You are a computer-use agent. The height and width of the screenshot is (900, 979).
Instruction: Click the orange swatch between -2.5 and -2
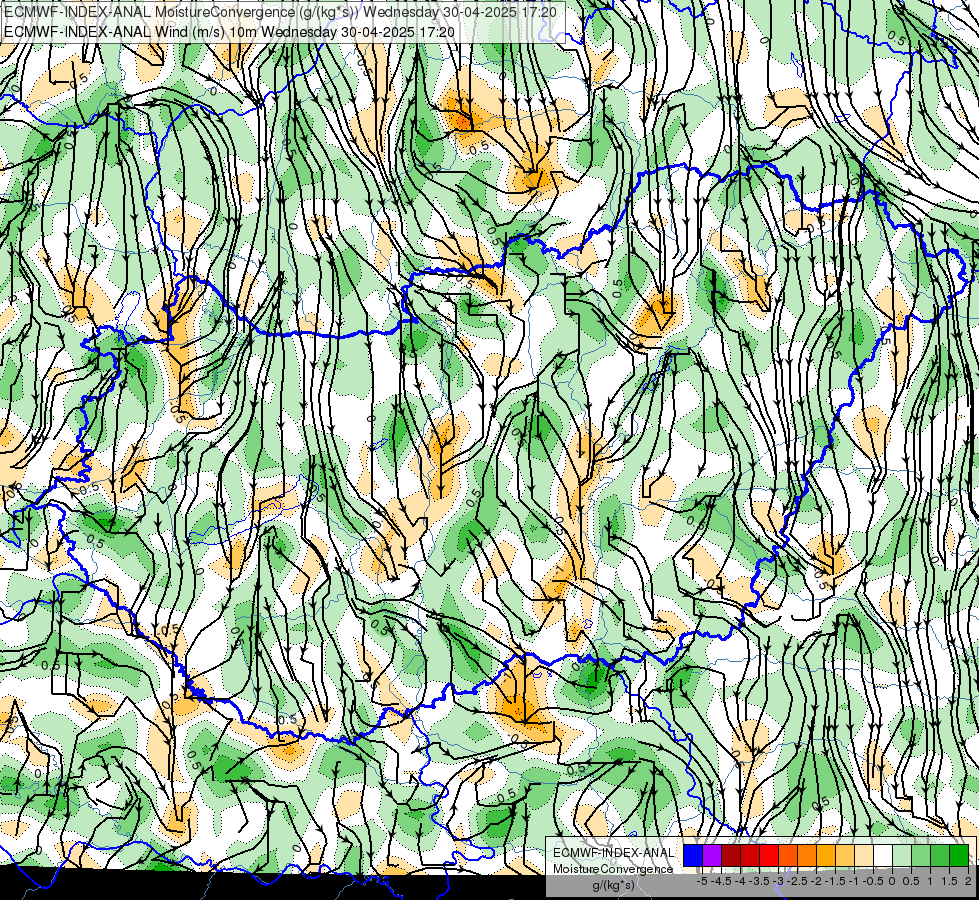click(x=807, y=855)
